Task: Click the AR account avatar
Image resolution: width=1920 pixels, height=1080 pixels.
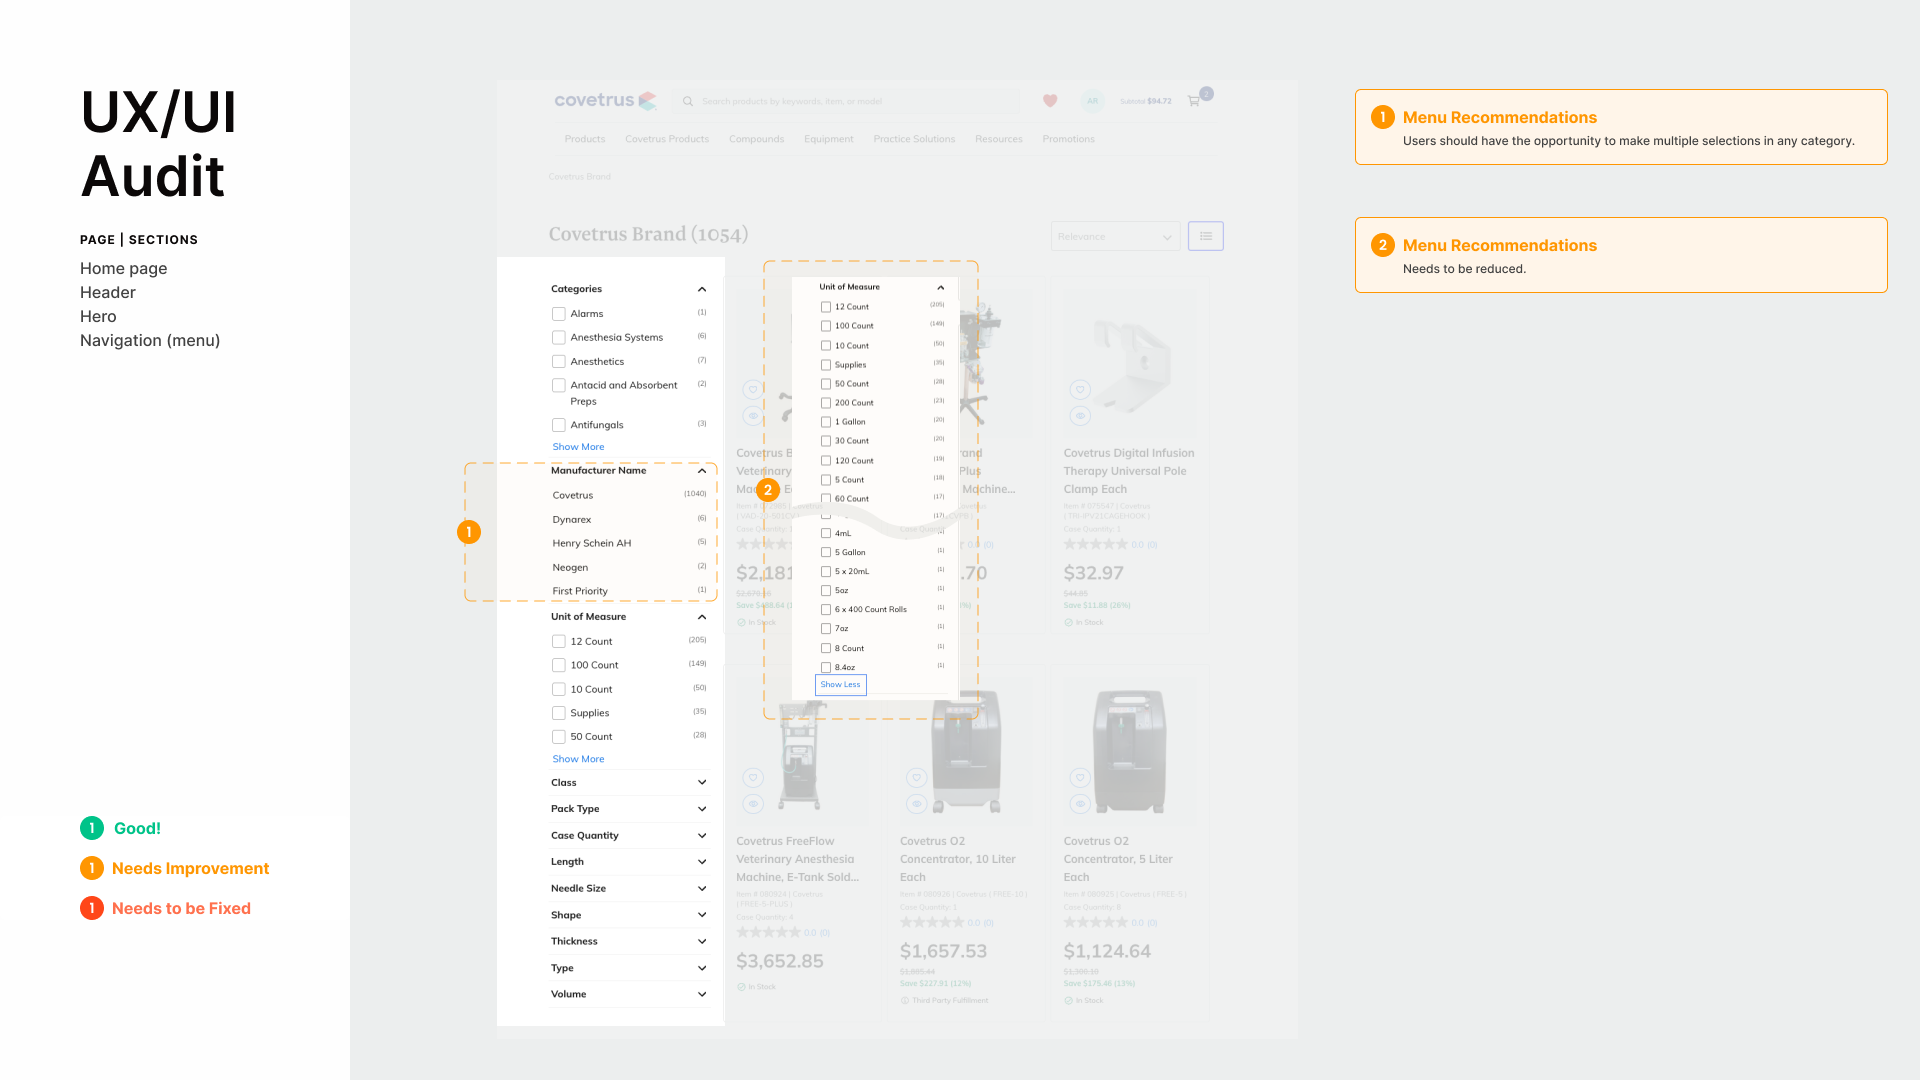Action: (x=1092, y=100)
